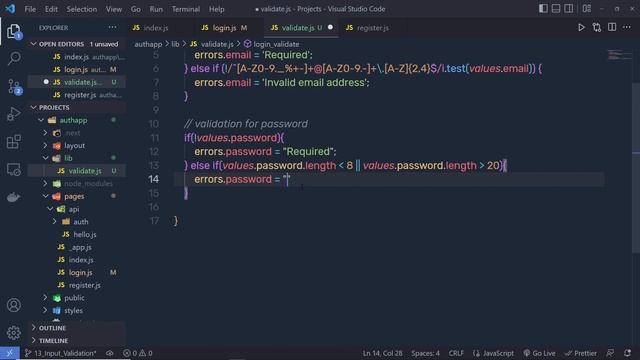The height and width of the screenshot is (360, 640).
Task: Click the errors and warnings count
Action: pyautogui.click(x=138, y=353)
